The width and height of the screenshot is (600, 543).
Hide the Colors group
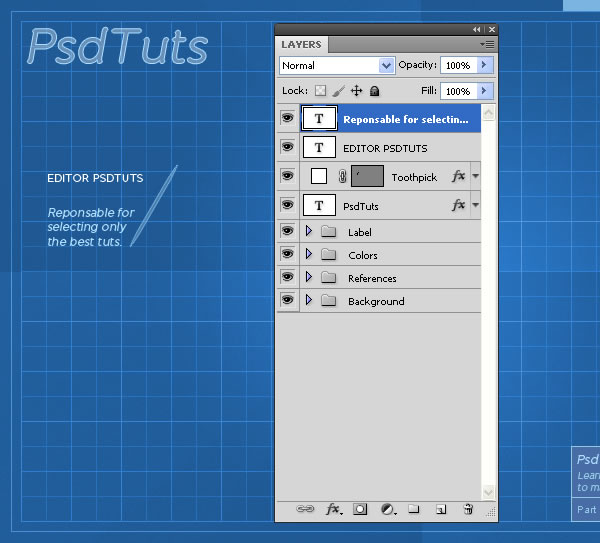(288, 254)
